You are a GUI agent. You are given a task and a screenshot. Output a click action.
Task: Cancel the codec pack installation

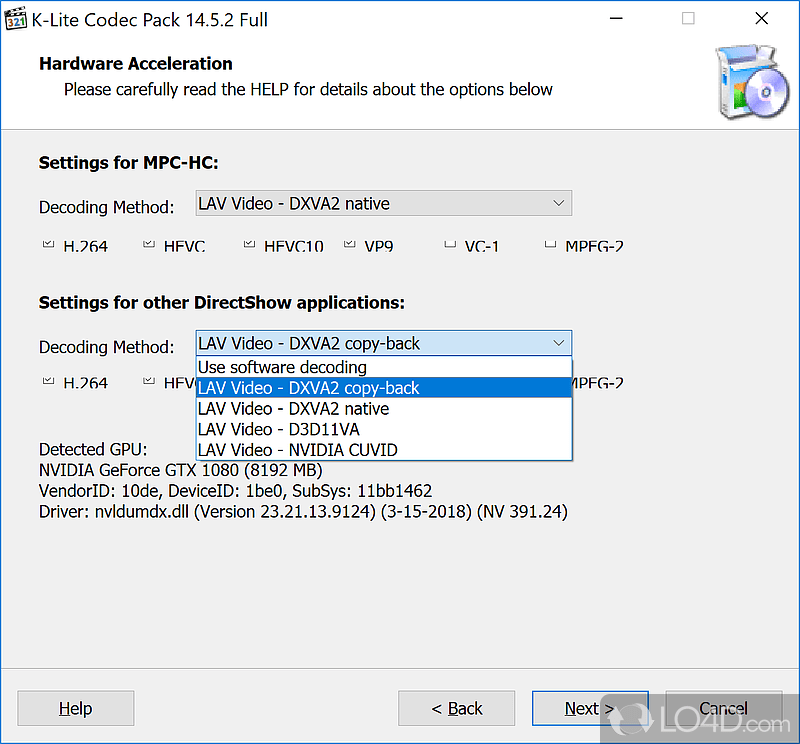tap(724, 708)
